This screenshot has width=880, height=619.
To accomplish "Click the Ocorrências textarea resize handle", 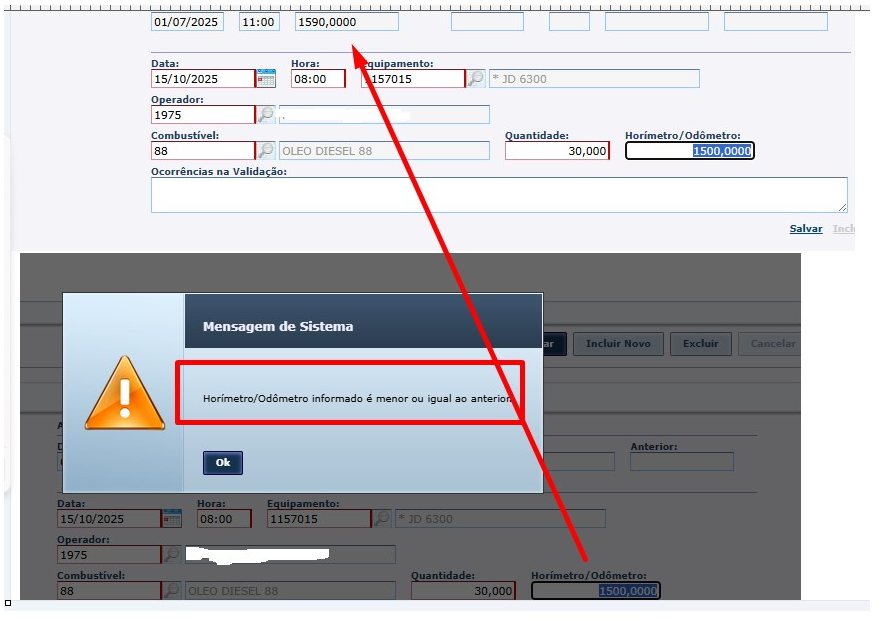I will click(842, 208).
